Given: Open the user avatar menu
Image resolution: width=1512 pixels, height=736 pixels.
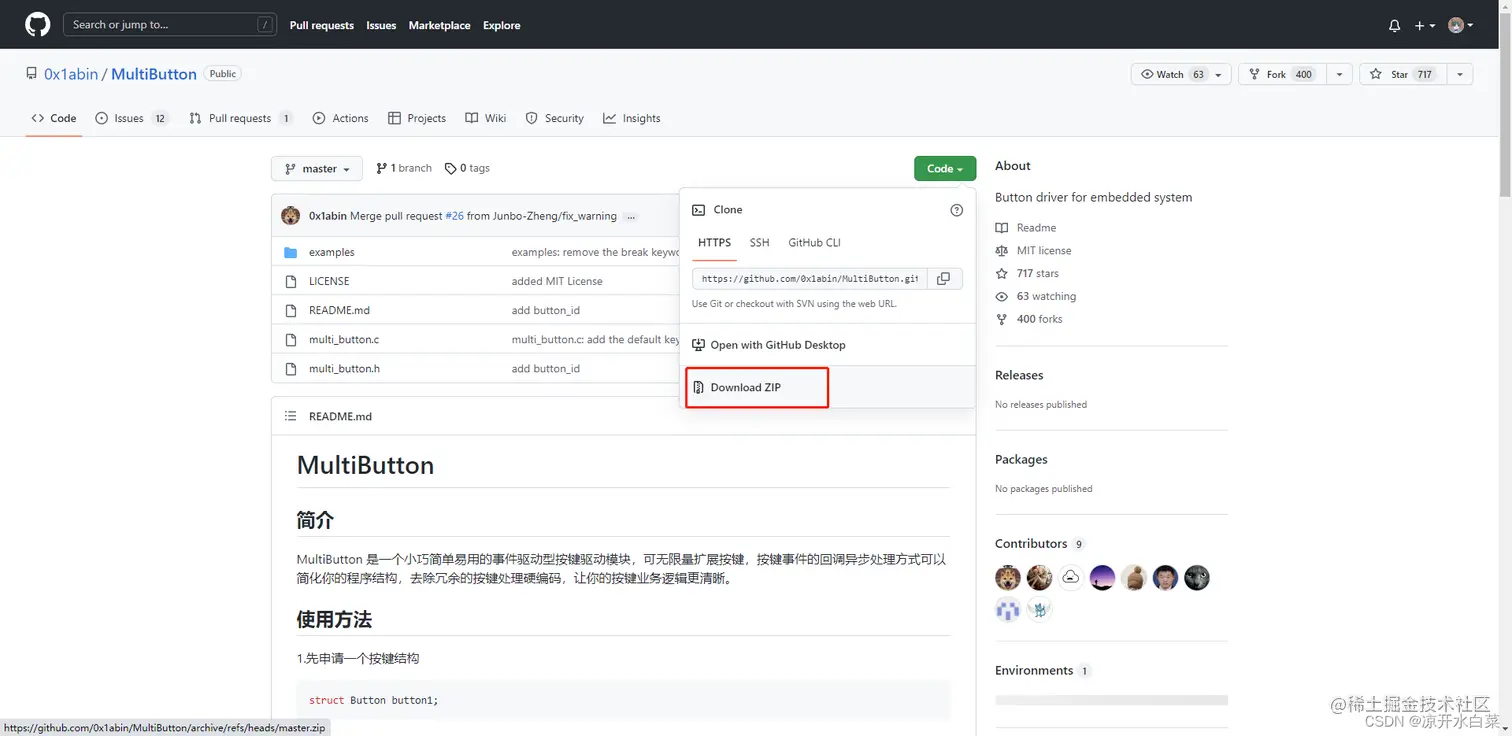Looking at the screenshot, I should click(1460, 26).
